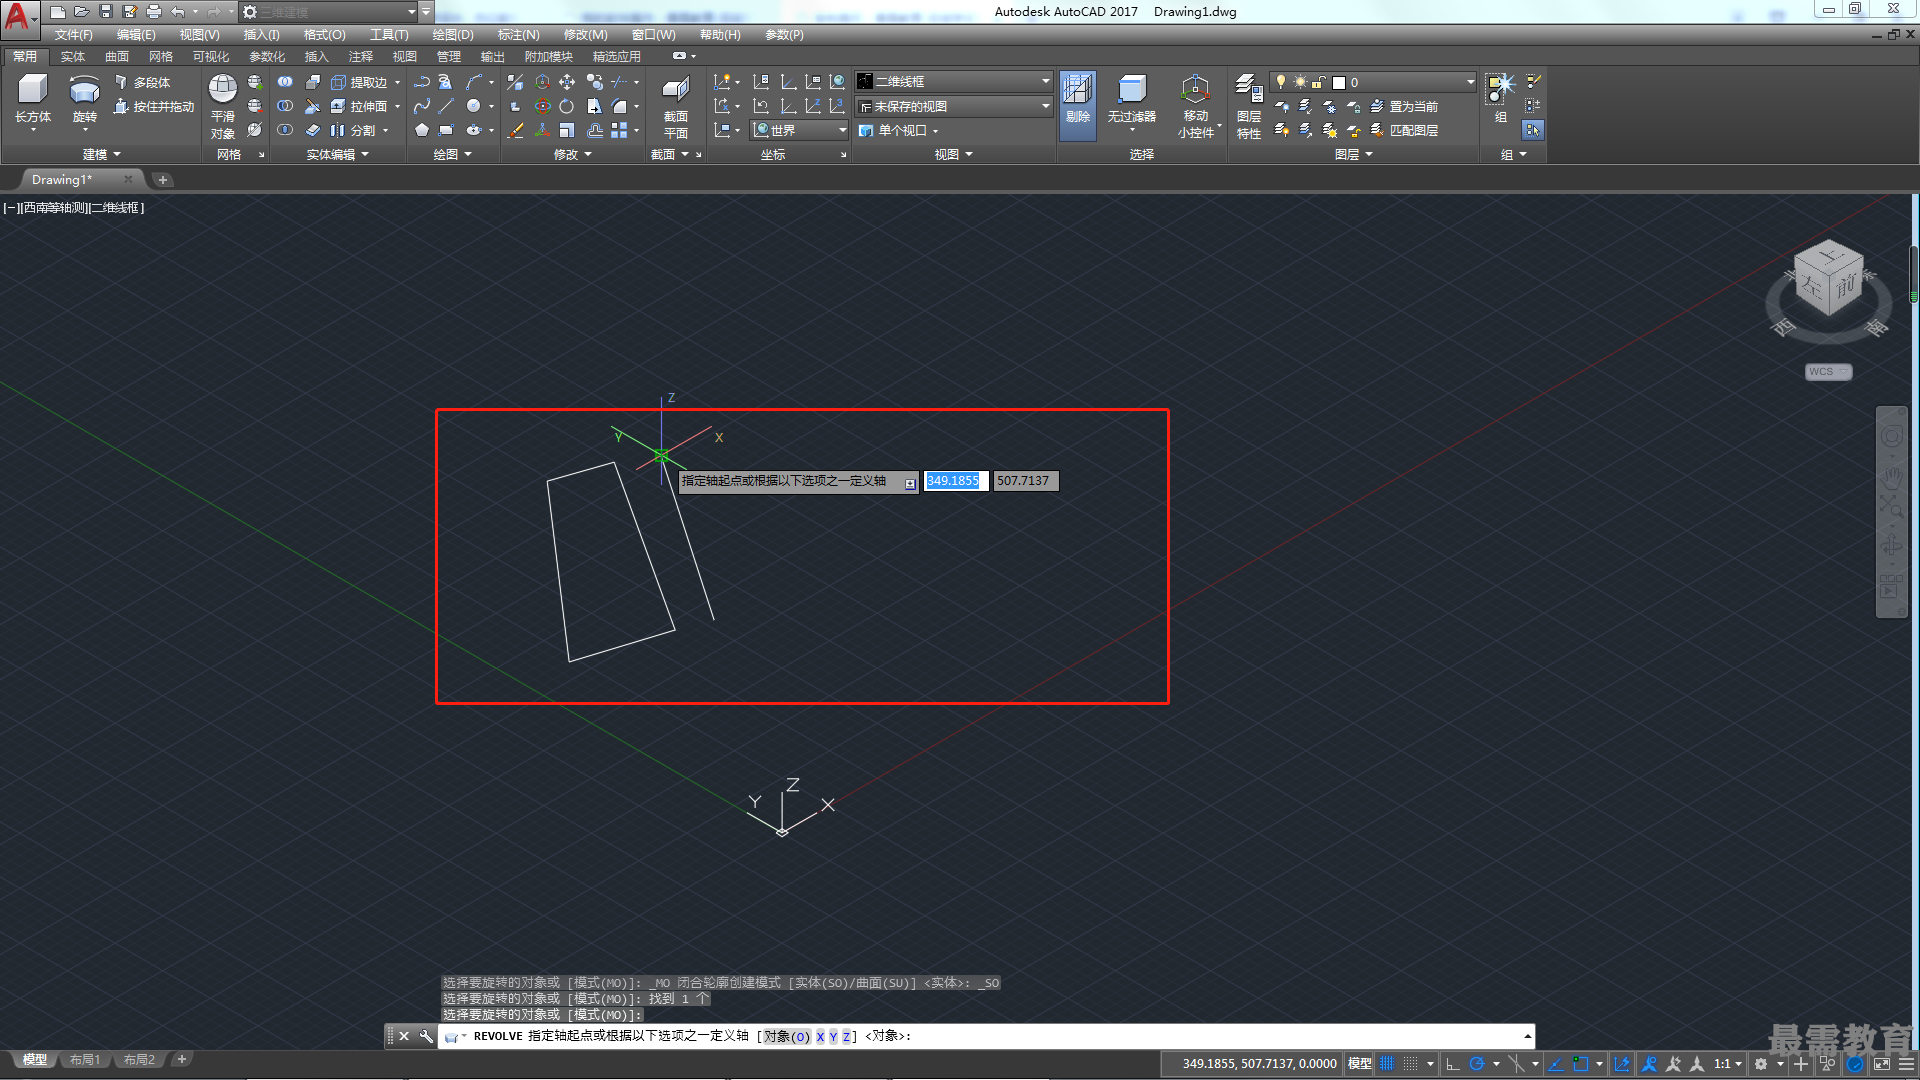This screenshot has width=1920, height=1080.
Task: Click the Smooth Object (平滑对象) icon
Action: tap(223, 106)
